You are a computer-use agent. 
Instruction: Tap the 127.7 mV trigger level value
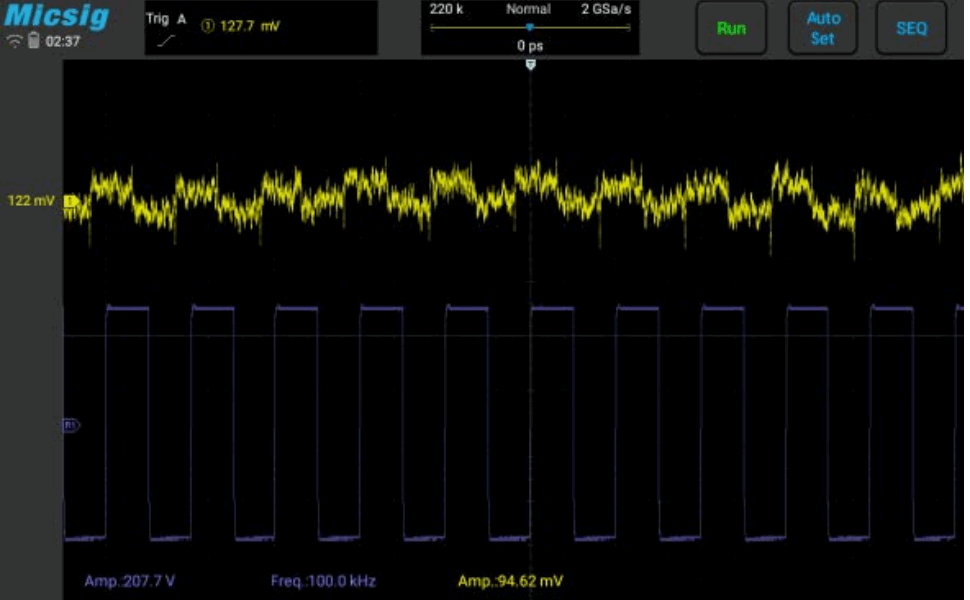coord(249,25)
